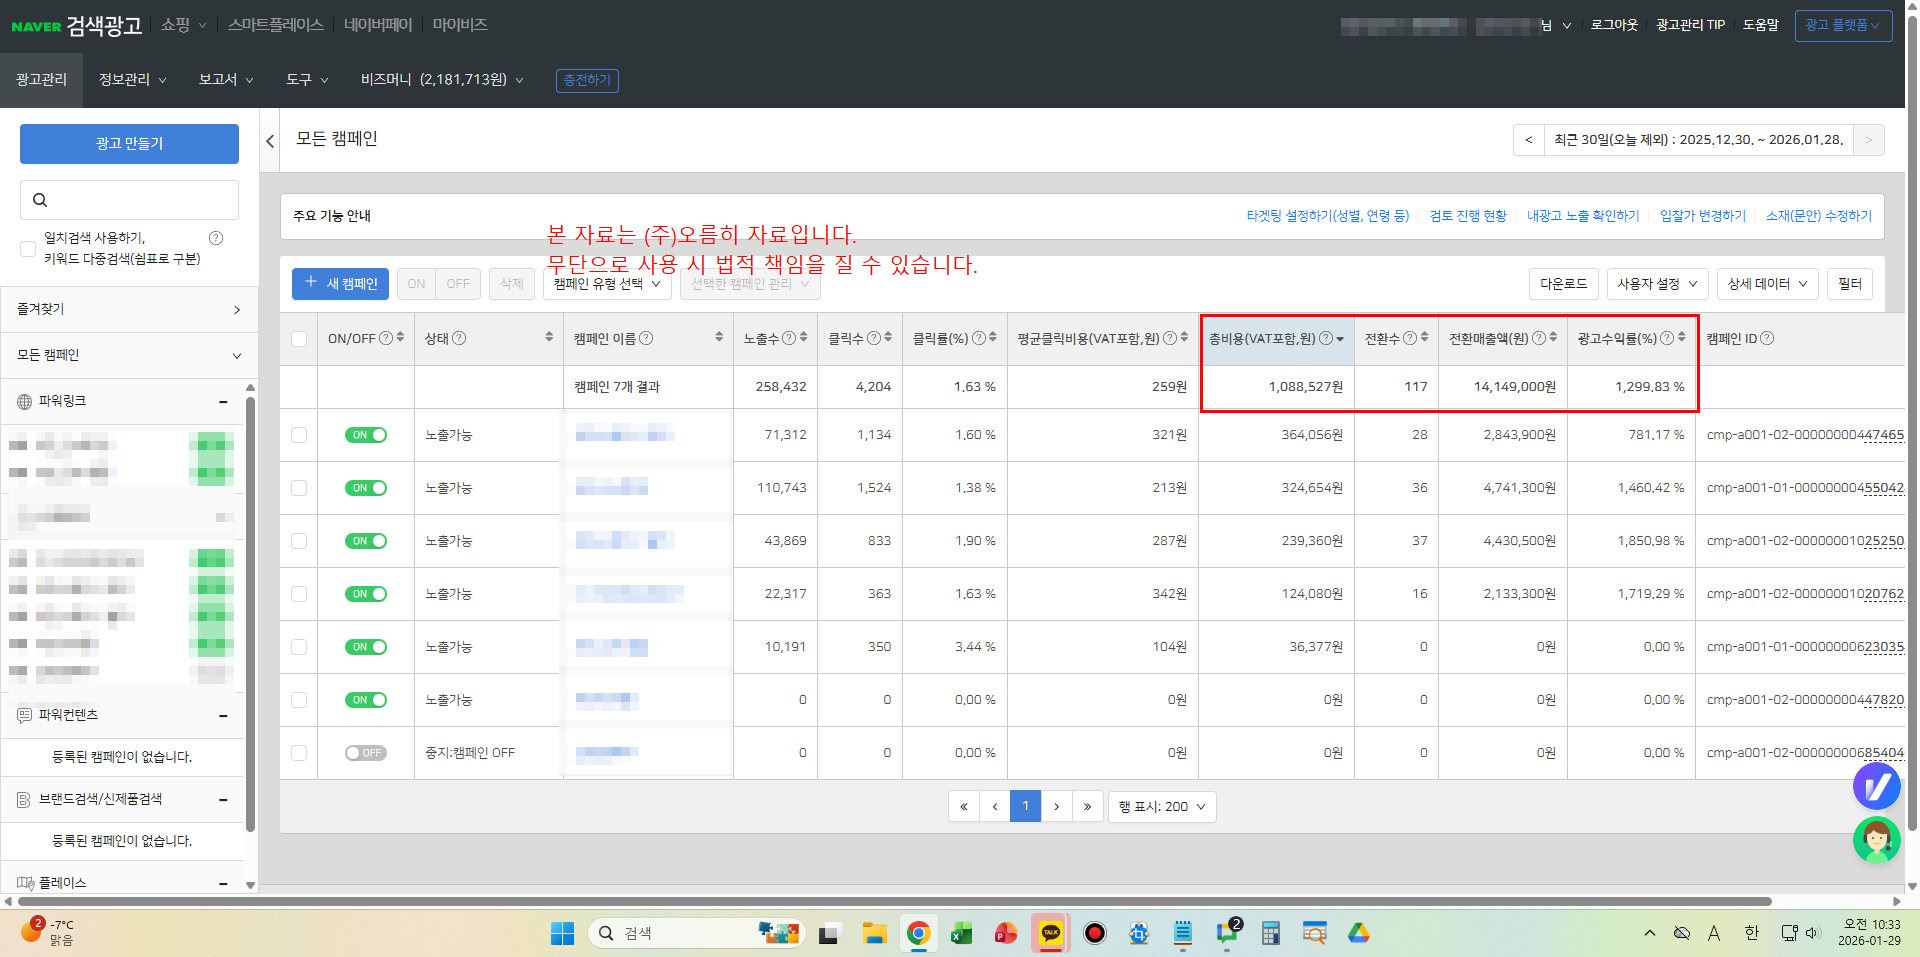Check the select-all campaigns header checkbox
Screen dimensions: 1920x957
pos(299,339)
